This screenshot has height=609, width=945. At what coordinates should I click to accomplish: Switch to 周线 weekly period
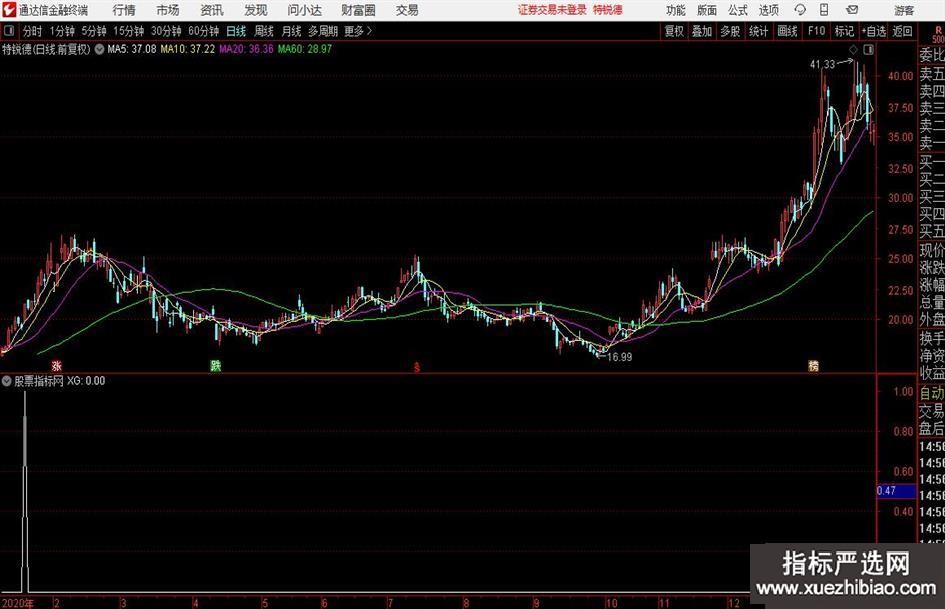(x=263, y=31)
